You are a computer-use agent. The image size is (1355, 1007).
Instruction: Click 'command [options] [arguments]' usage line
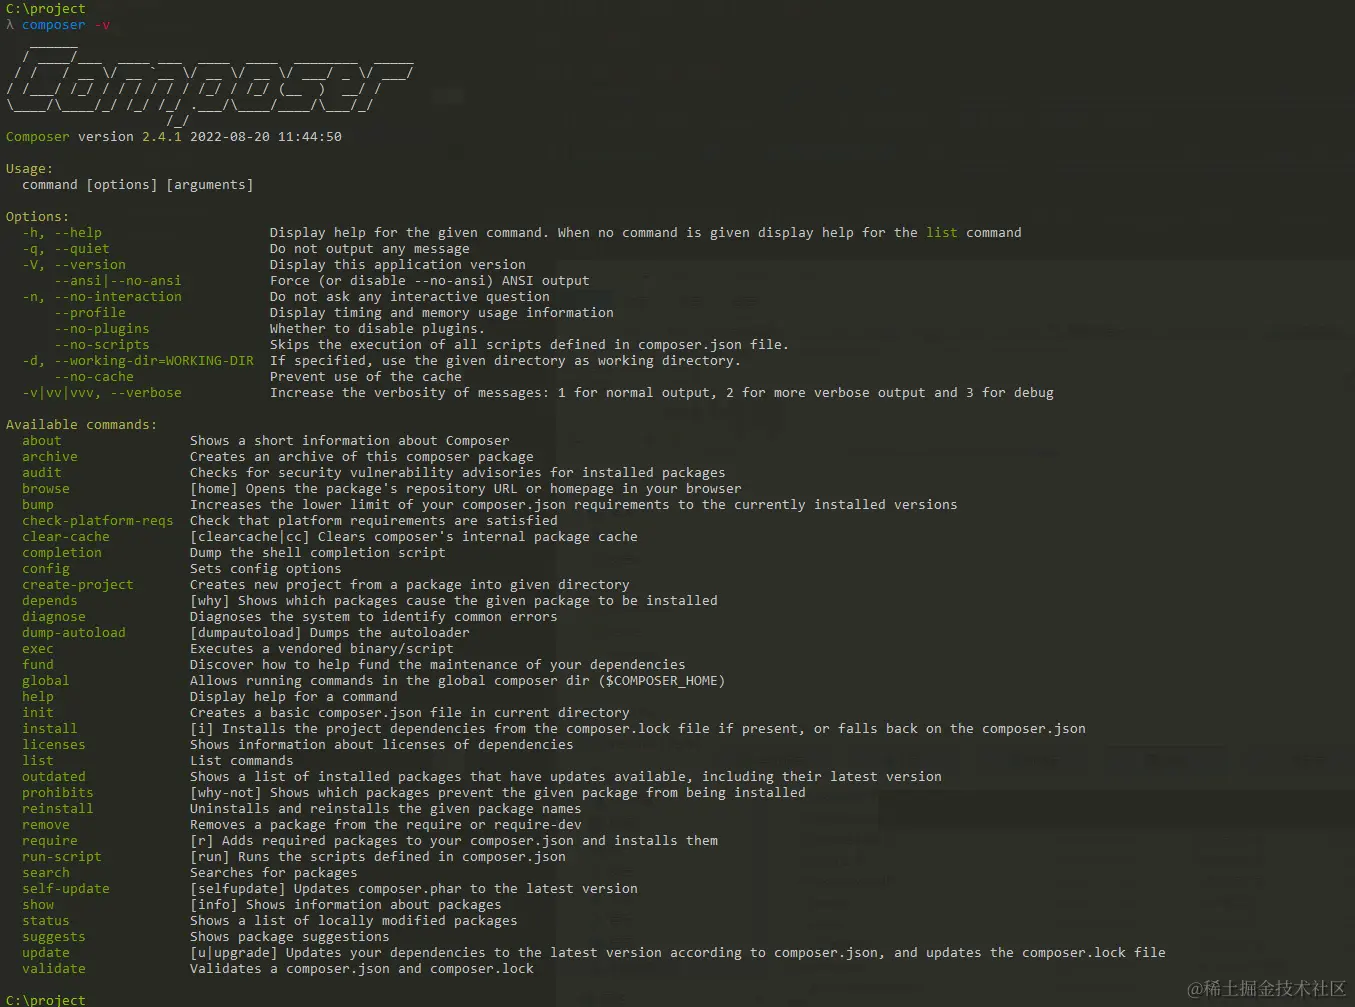[x=138, y=185]
